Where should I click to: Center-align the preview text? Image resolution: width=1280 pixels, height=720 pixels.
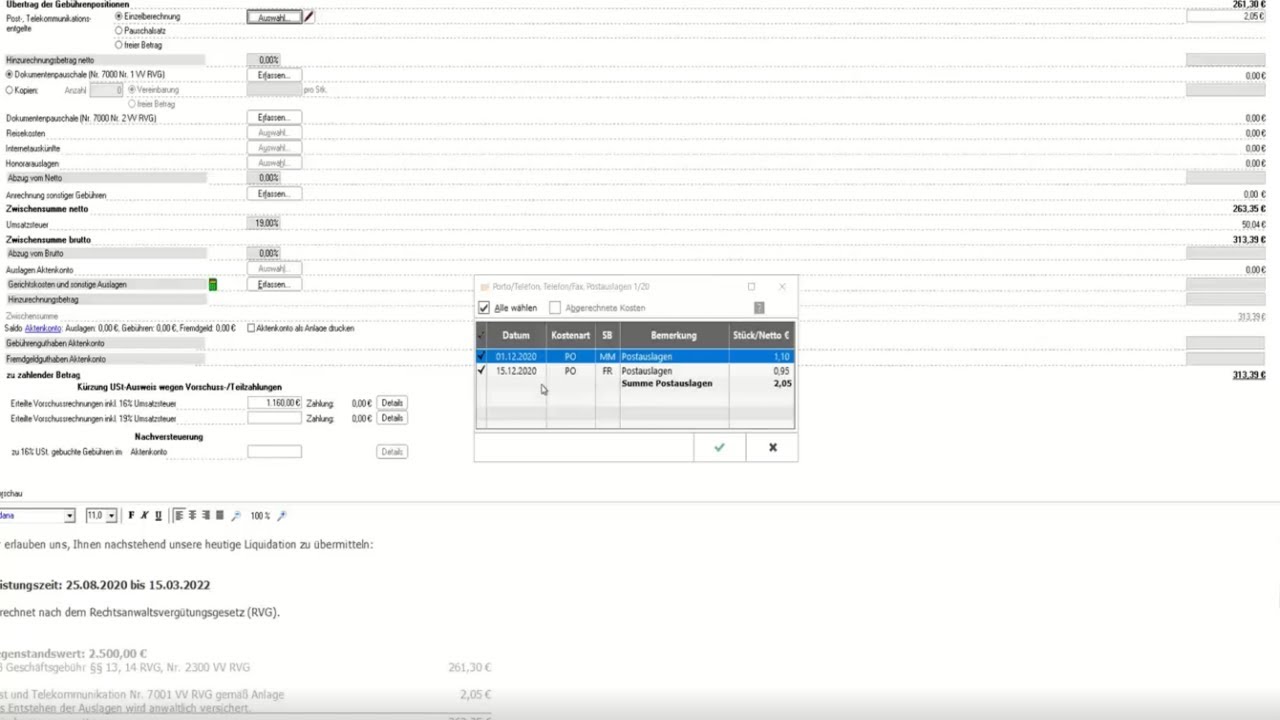point(193,516)
